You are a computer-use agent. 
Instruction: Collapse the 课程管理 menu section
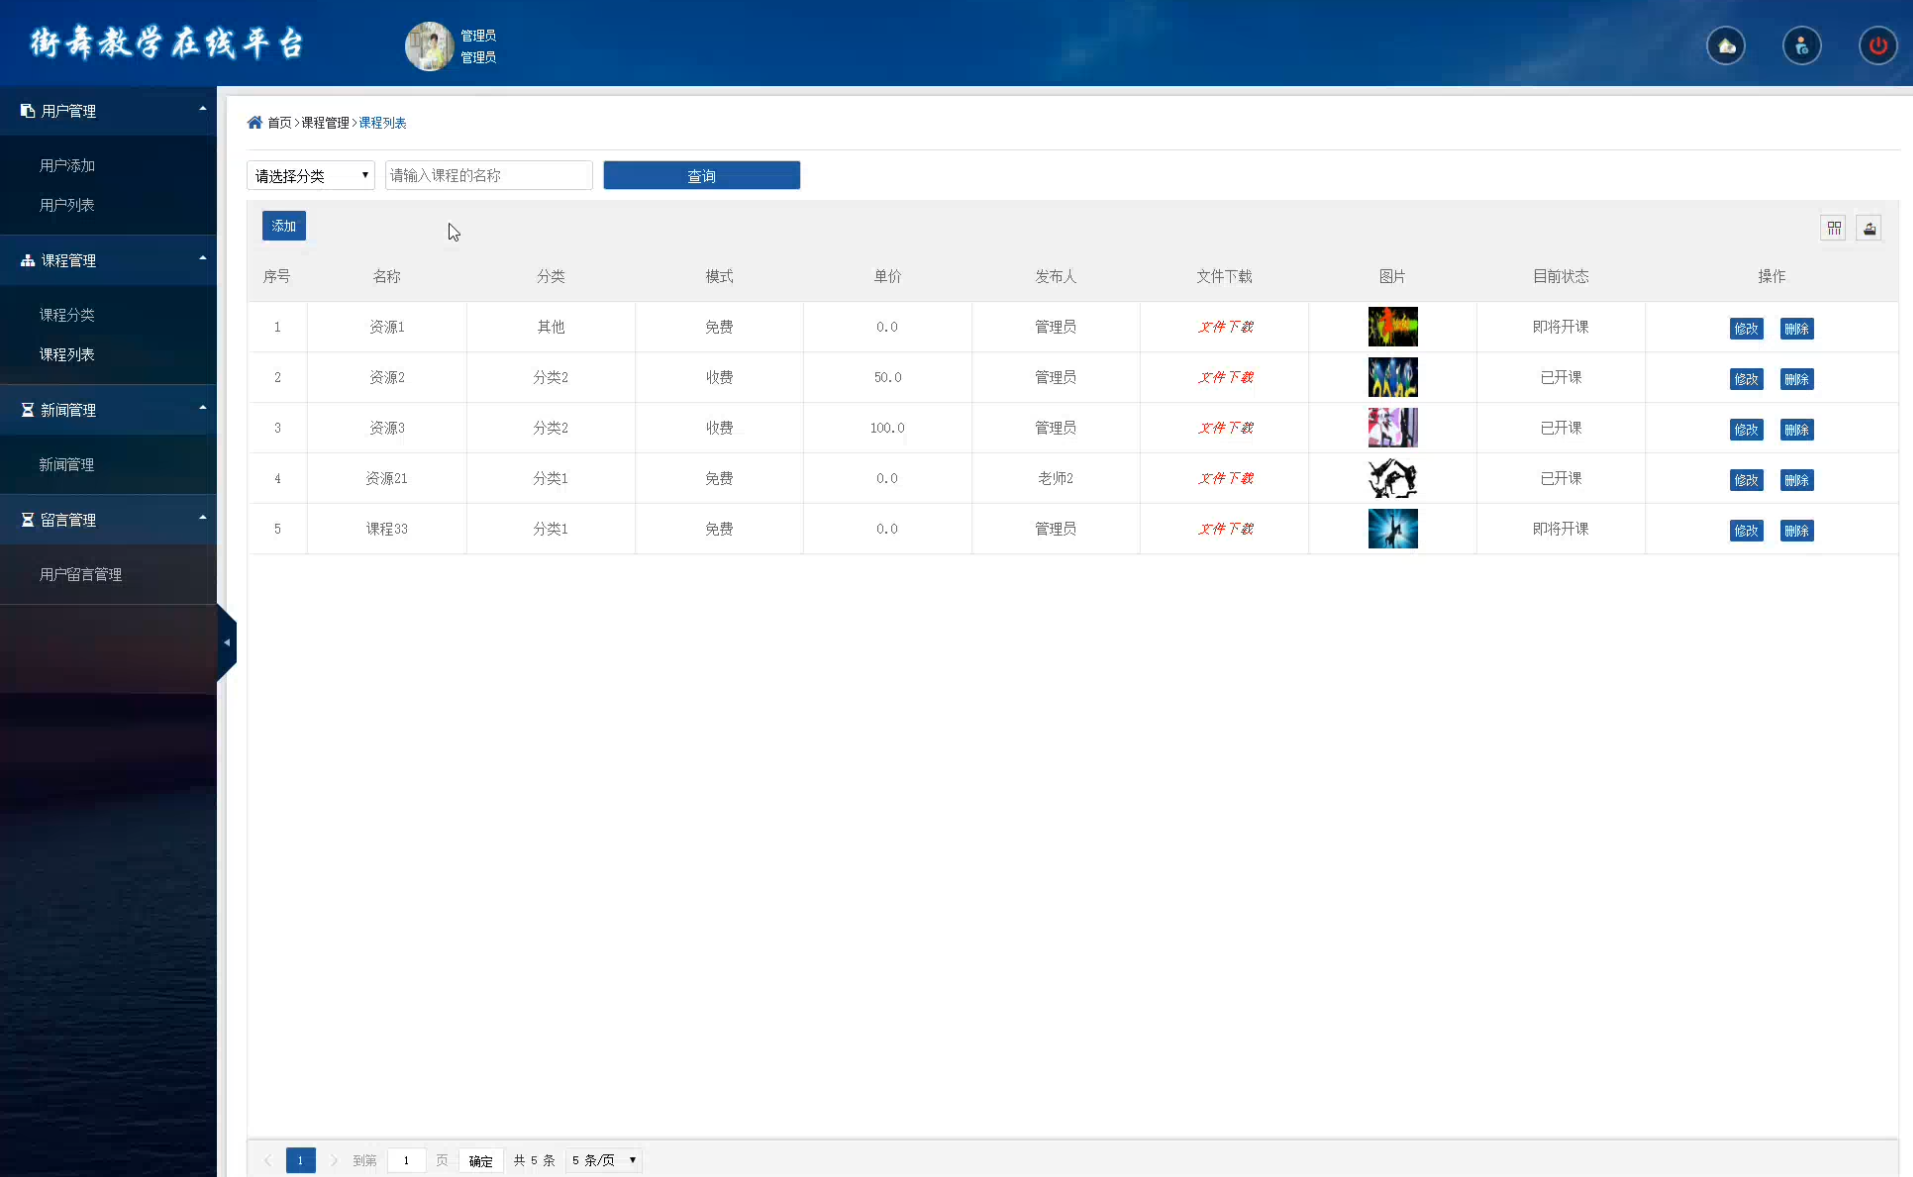pyautogui.click(x=108, y=260)
